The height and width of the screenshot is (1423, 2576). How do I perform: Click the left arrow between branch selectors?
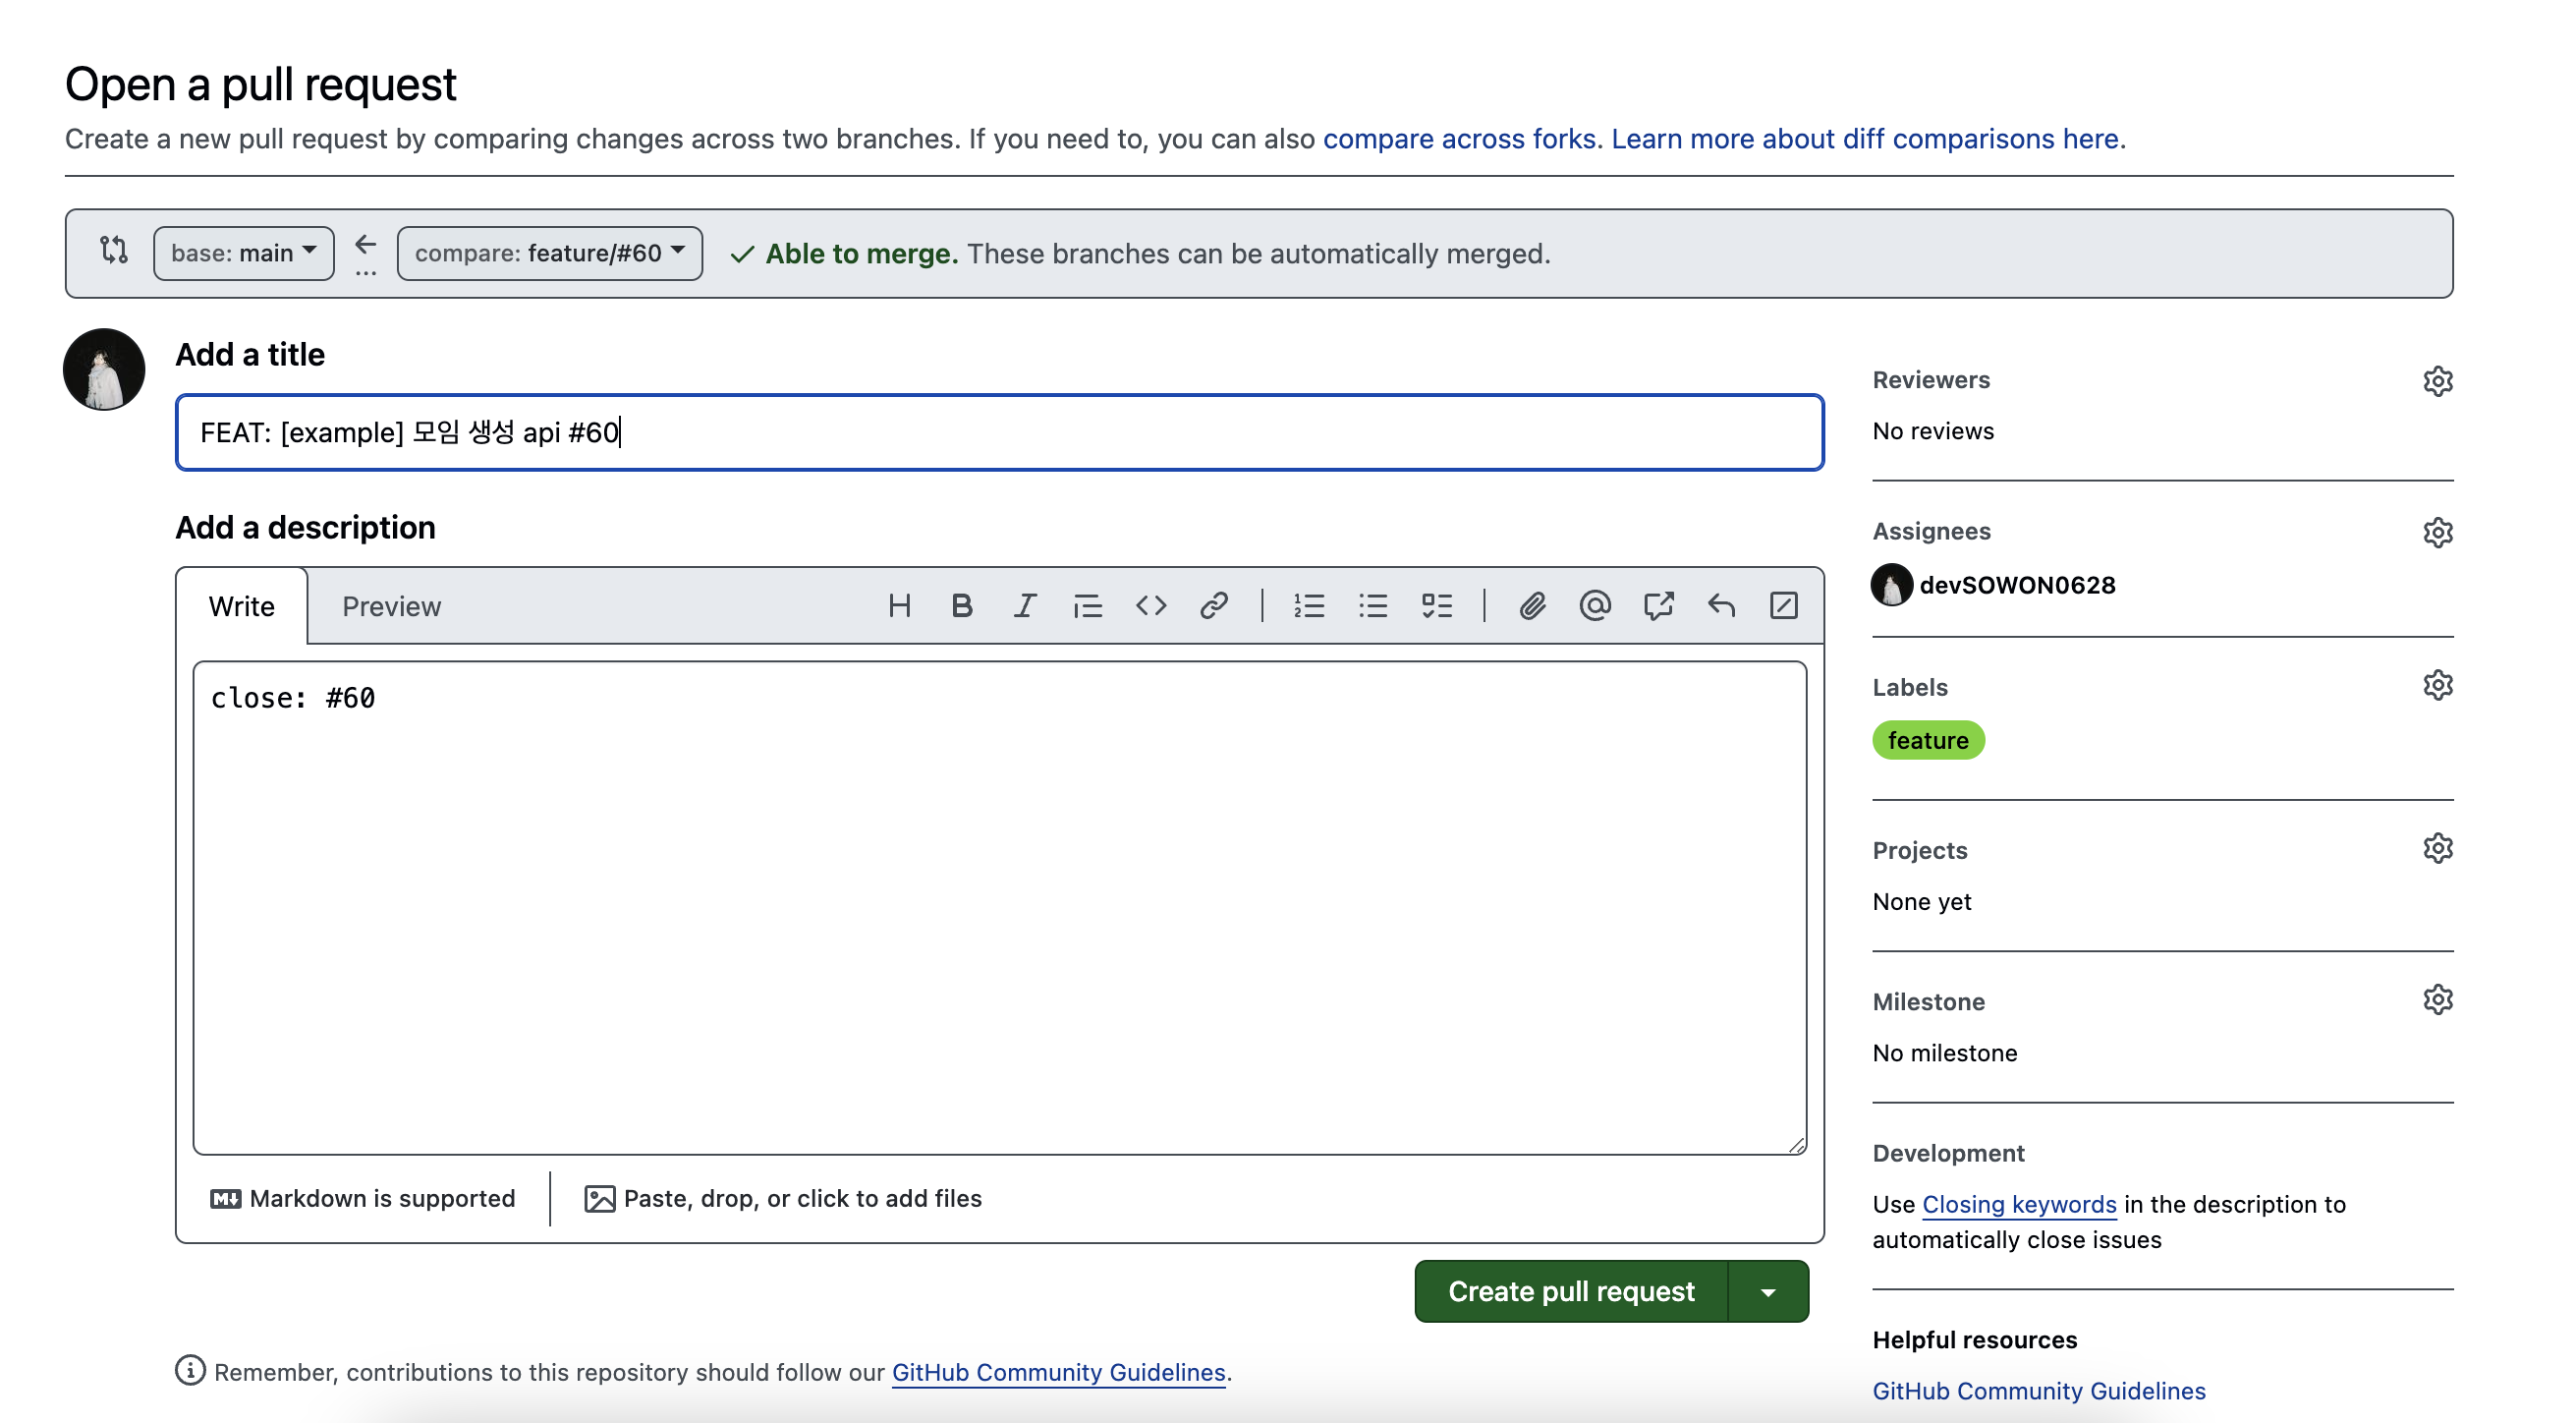(366, 244)
